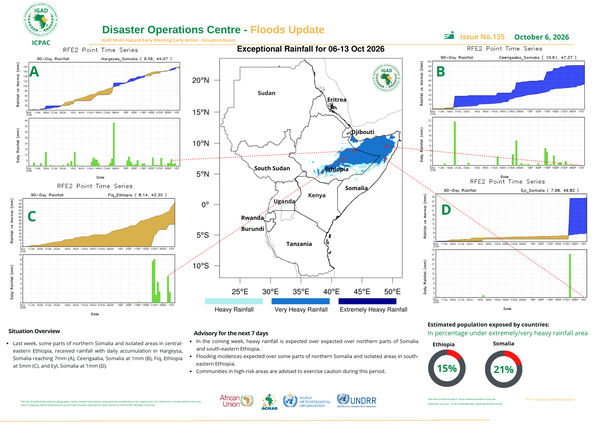Click the 25°E longitude label

pyautogui.click(x=240, y=292)
